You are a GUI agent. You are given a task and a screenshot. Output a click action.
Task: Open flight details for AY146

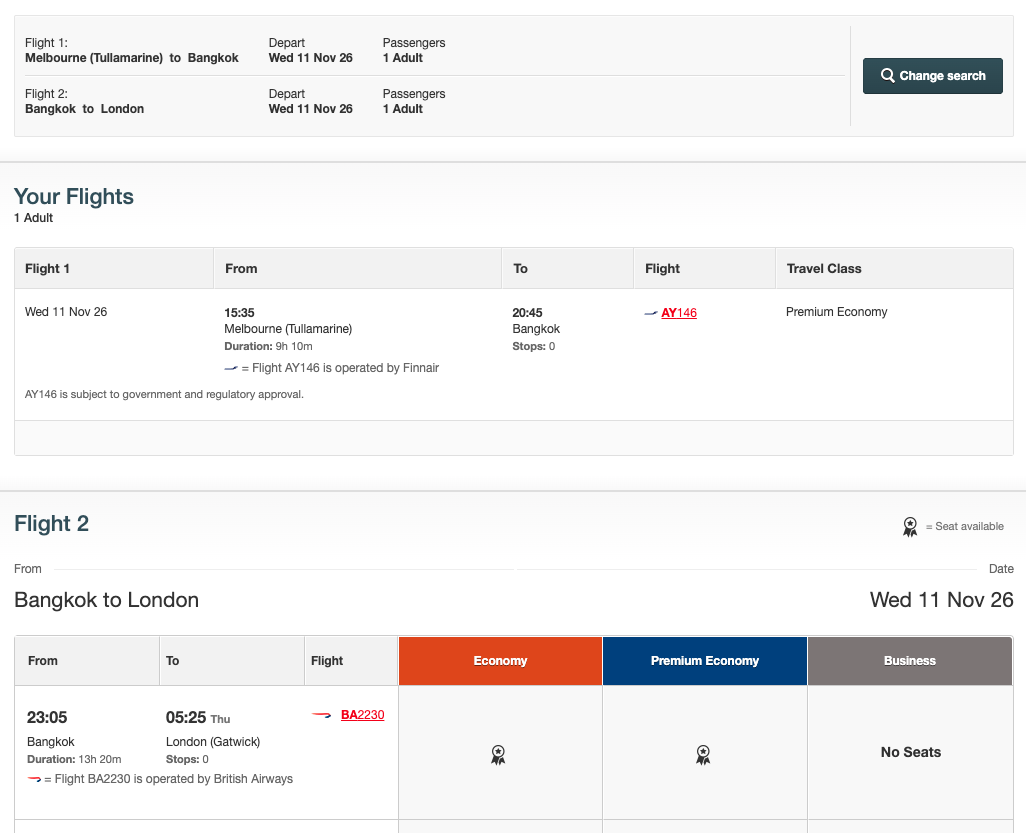coord(678,312)
